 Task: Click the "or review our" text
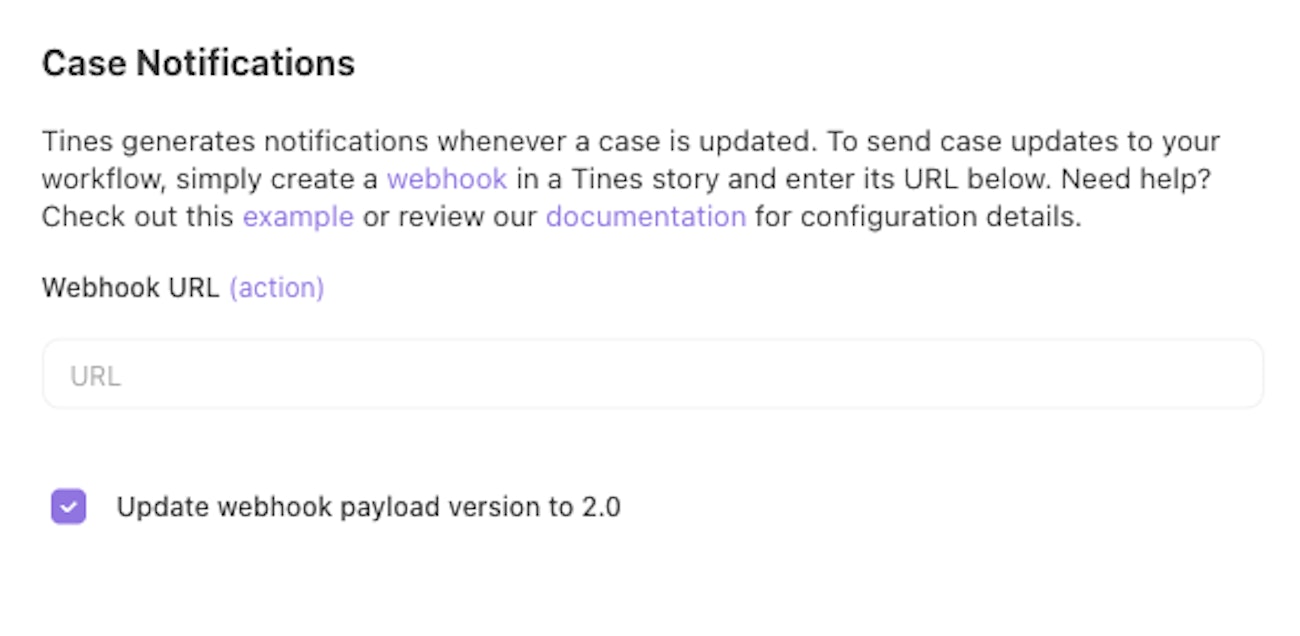coord(450,217)
